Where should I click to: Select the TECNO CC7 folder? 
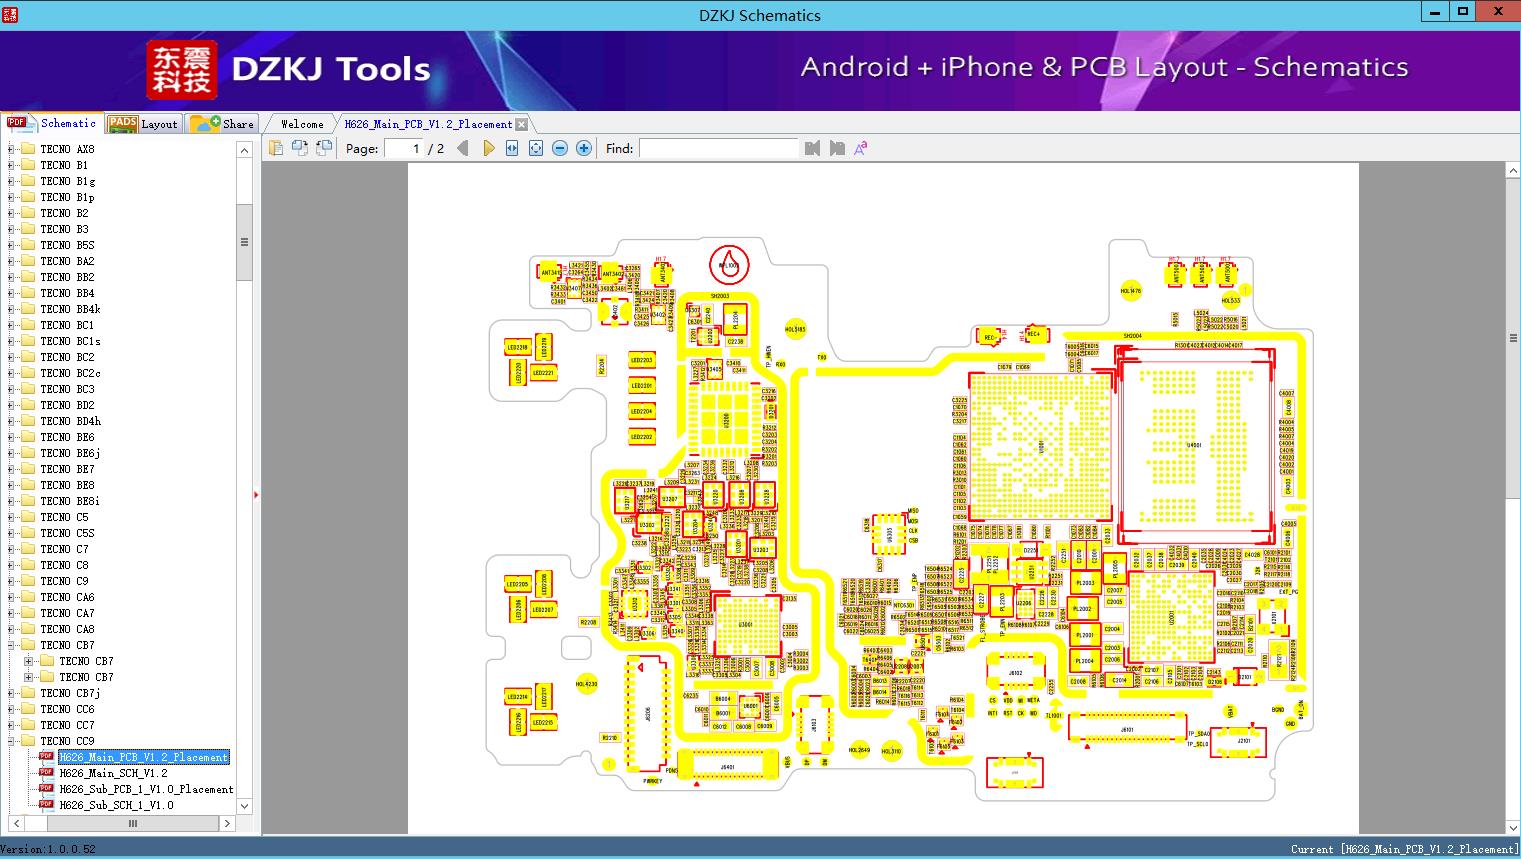(67, 725)
